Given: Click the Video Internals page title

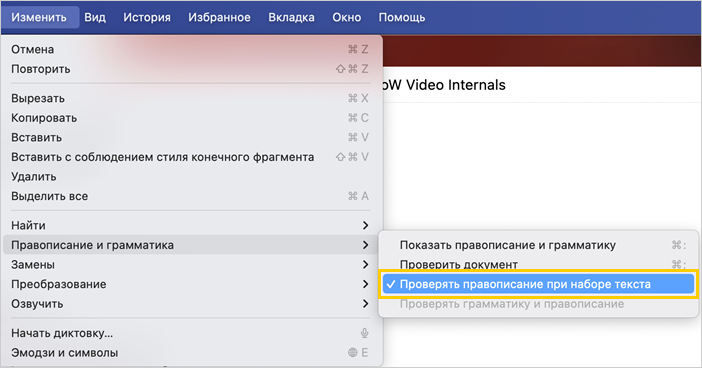Looking at the screenshot, I should (445, 85).
